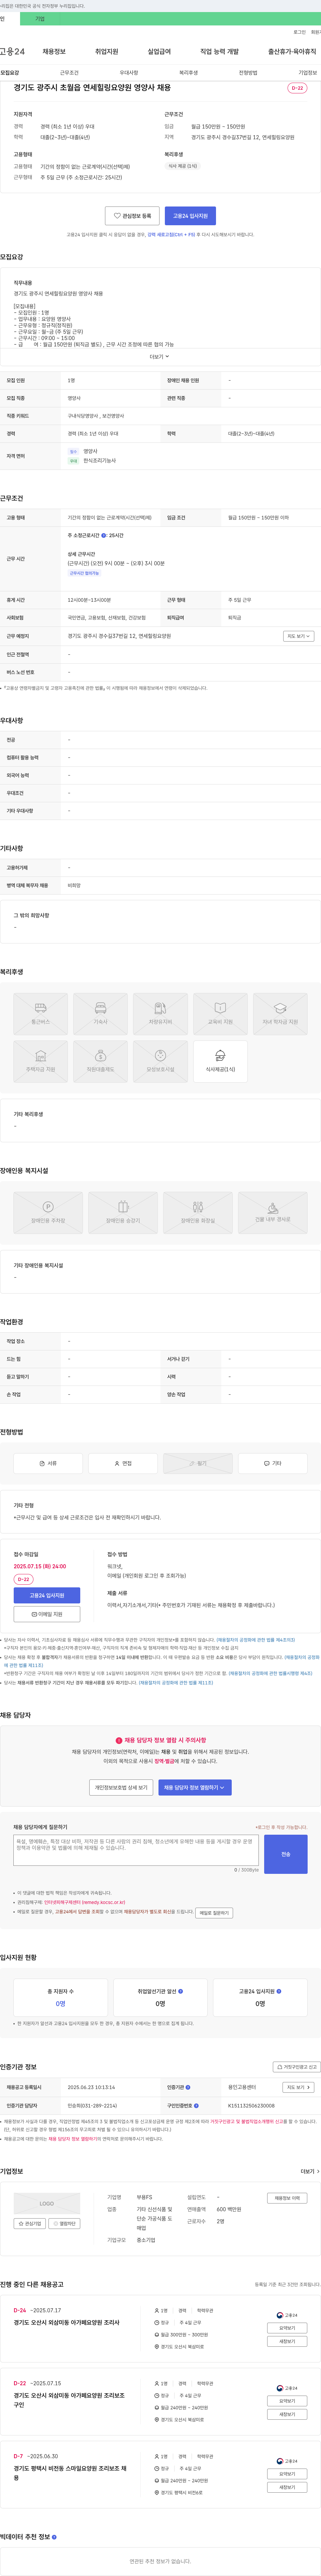321x2576 pixels.
Task: Click 거짓구인광고 신고 button
Action: click(297, 2067)
